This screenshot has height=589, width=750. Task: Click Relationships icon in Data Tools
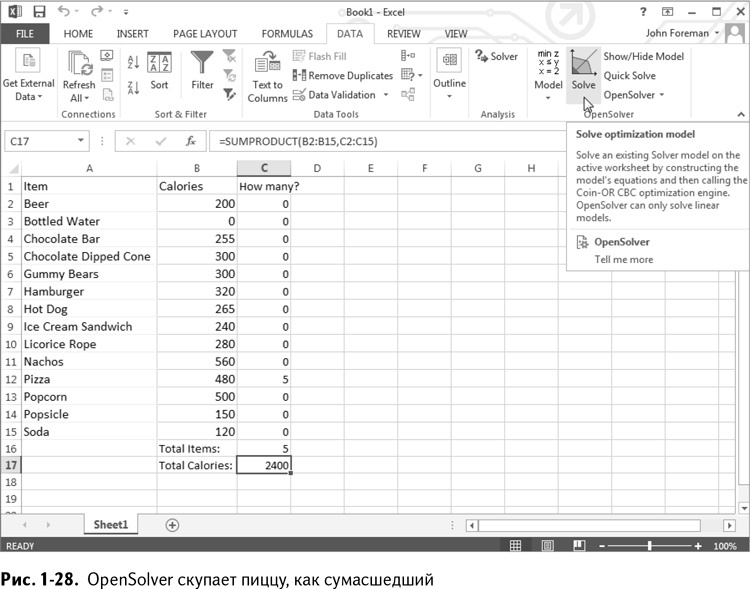408,94
